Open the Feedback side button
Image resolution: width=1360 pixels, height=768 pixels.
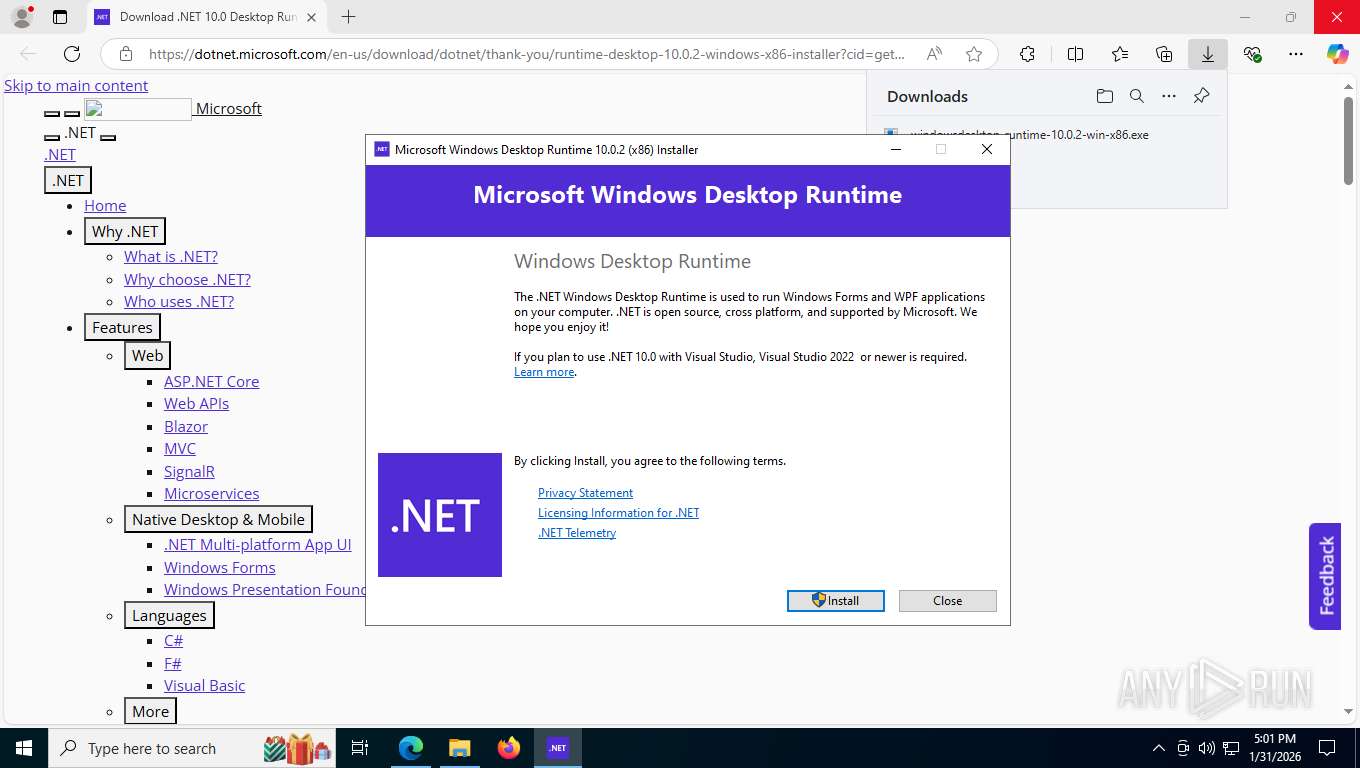coord(1325,576)
